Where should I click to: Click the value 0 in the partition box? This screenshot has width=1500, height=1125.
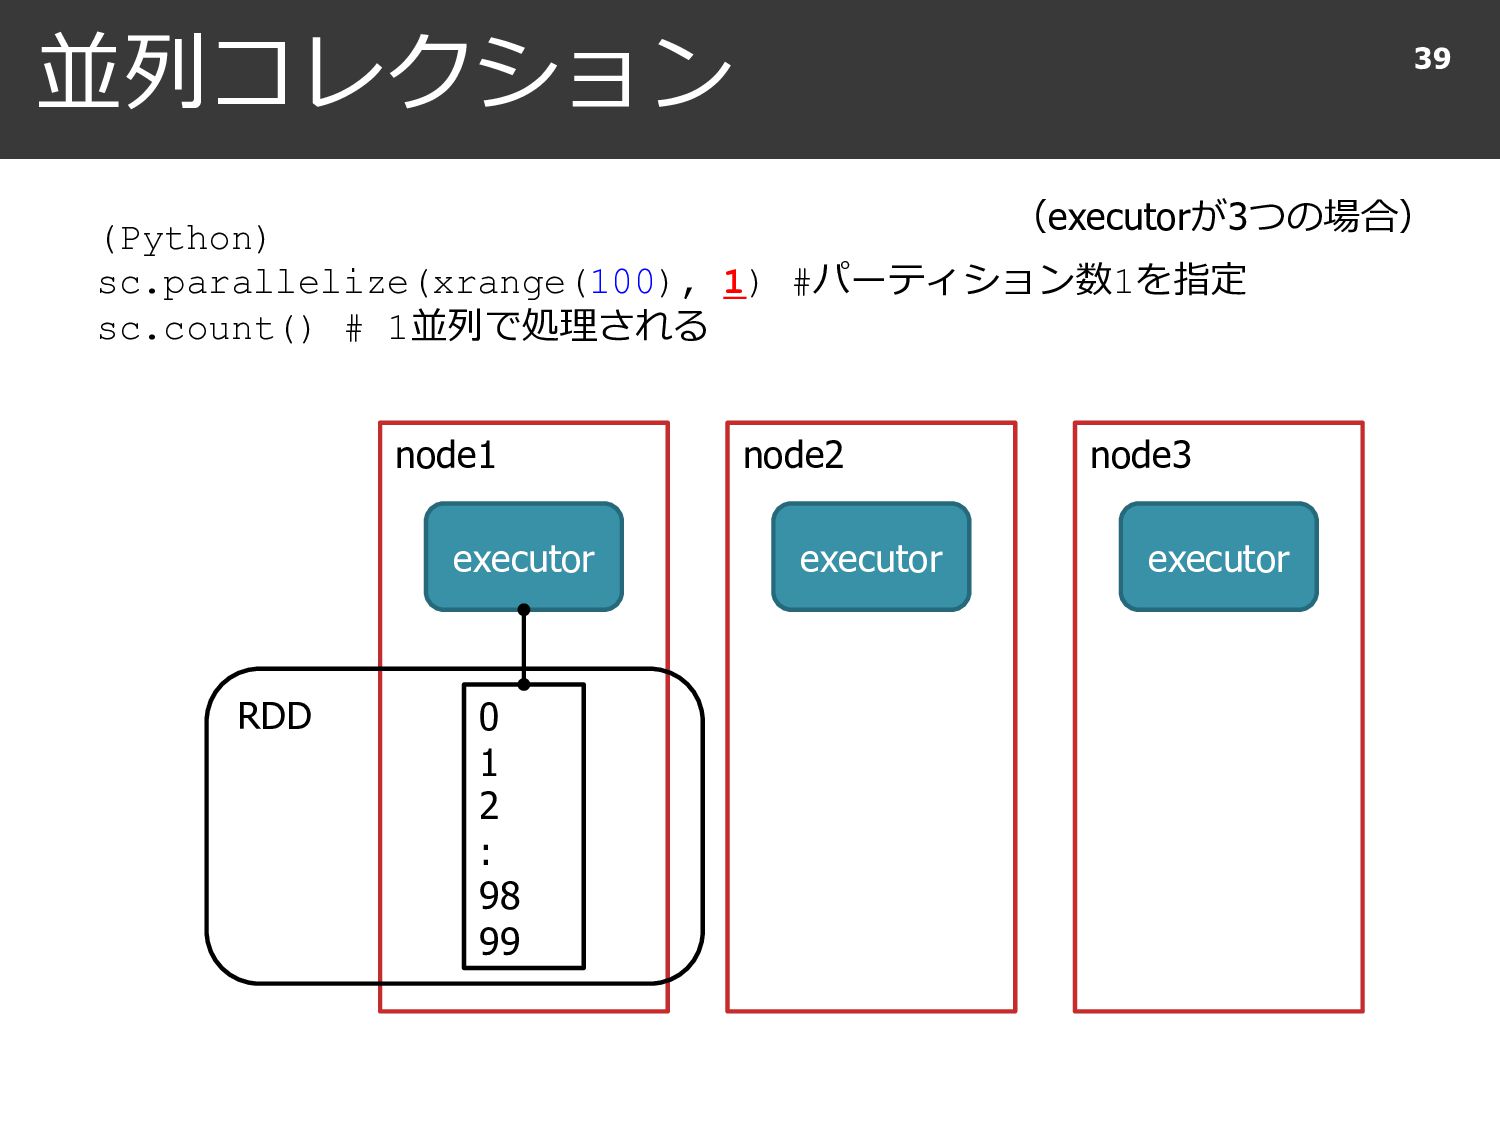[488, 717]
